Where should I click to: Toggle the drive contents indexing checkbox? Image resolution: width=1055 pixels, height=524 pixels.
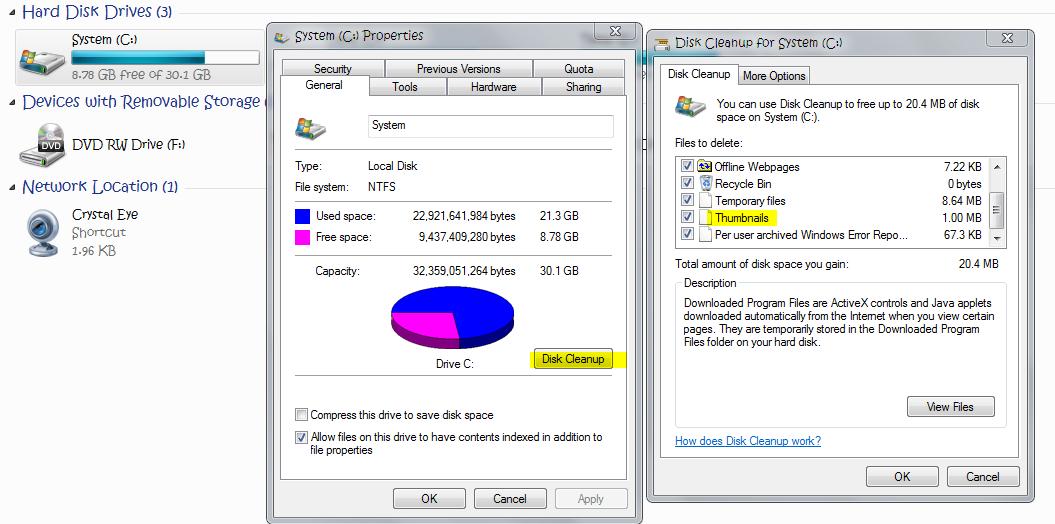click(301, 437)
